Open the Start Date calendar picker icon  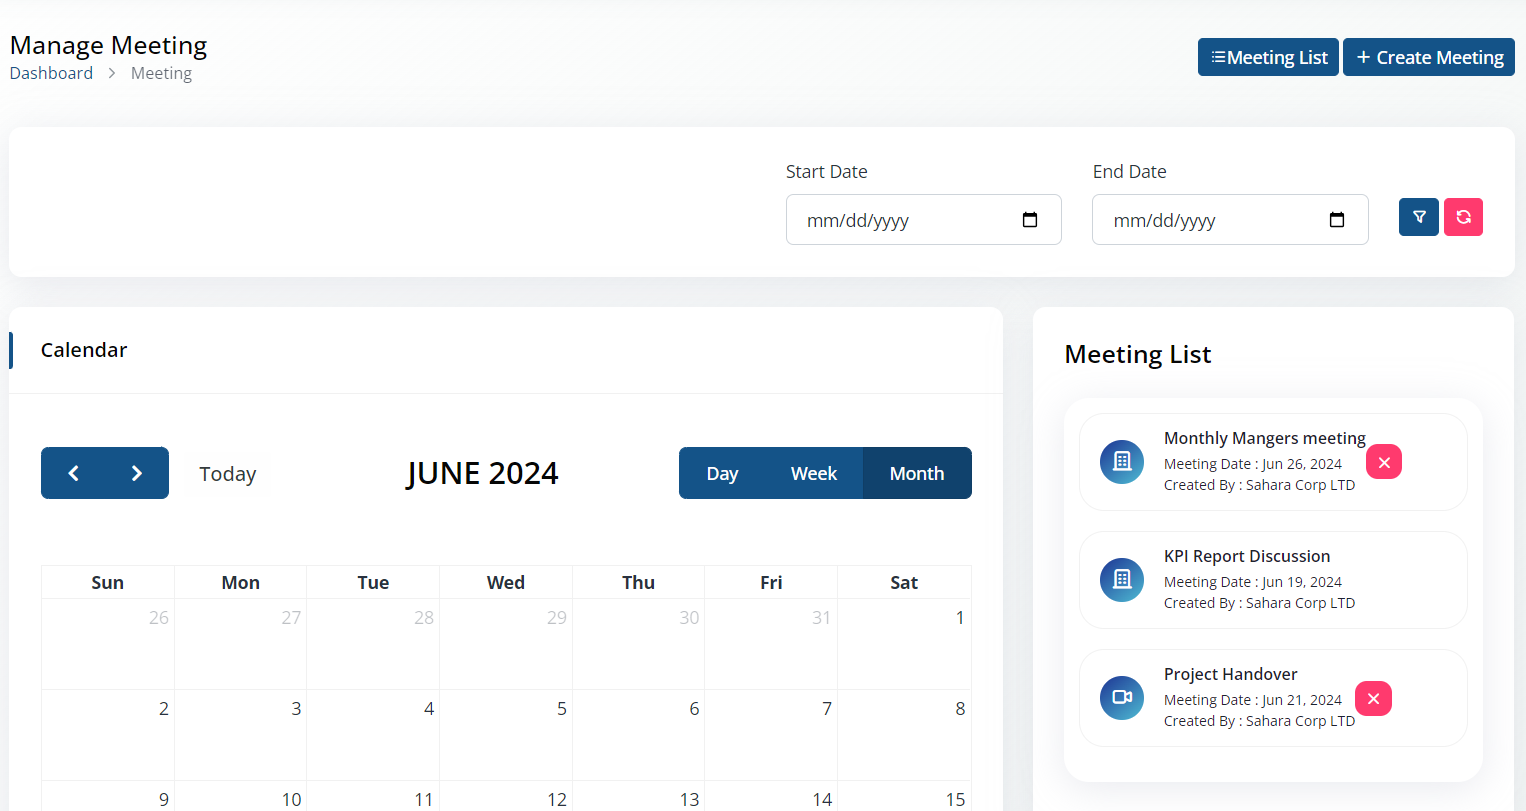click(x=1030, y=220)
